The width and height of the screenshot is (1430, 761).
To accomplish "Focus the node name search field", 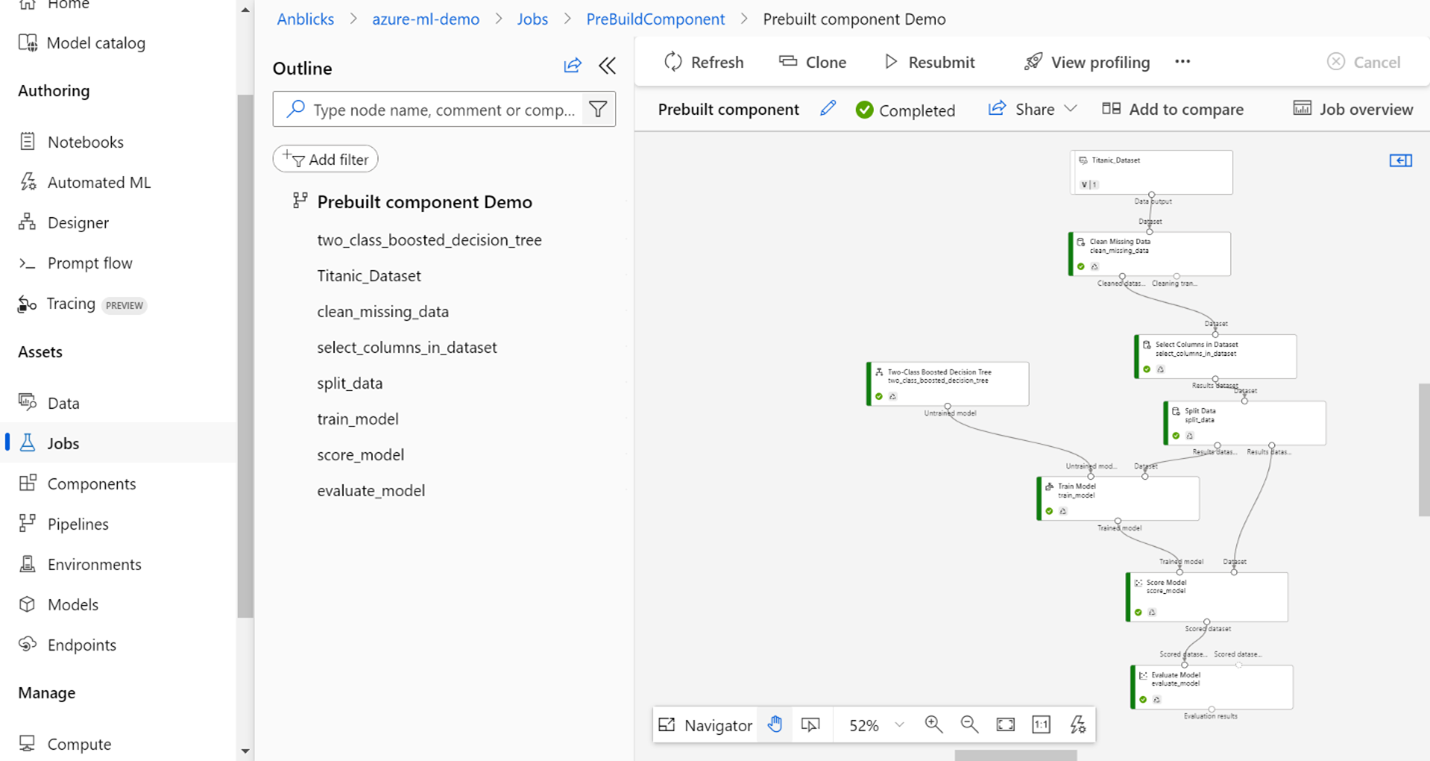I will [444, 109].
